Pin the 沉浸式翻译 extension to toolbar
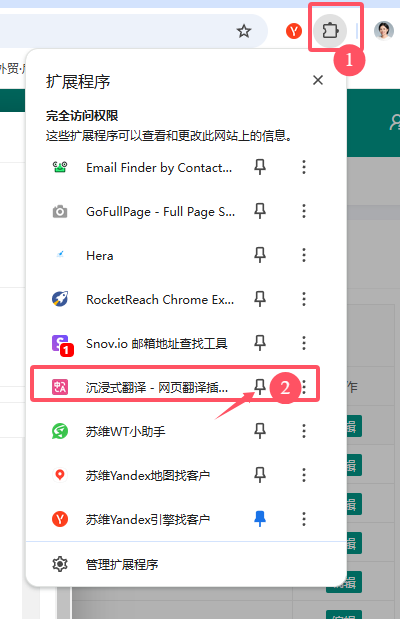Viewport: 400px width, 619px height. (x=259, y=387)
